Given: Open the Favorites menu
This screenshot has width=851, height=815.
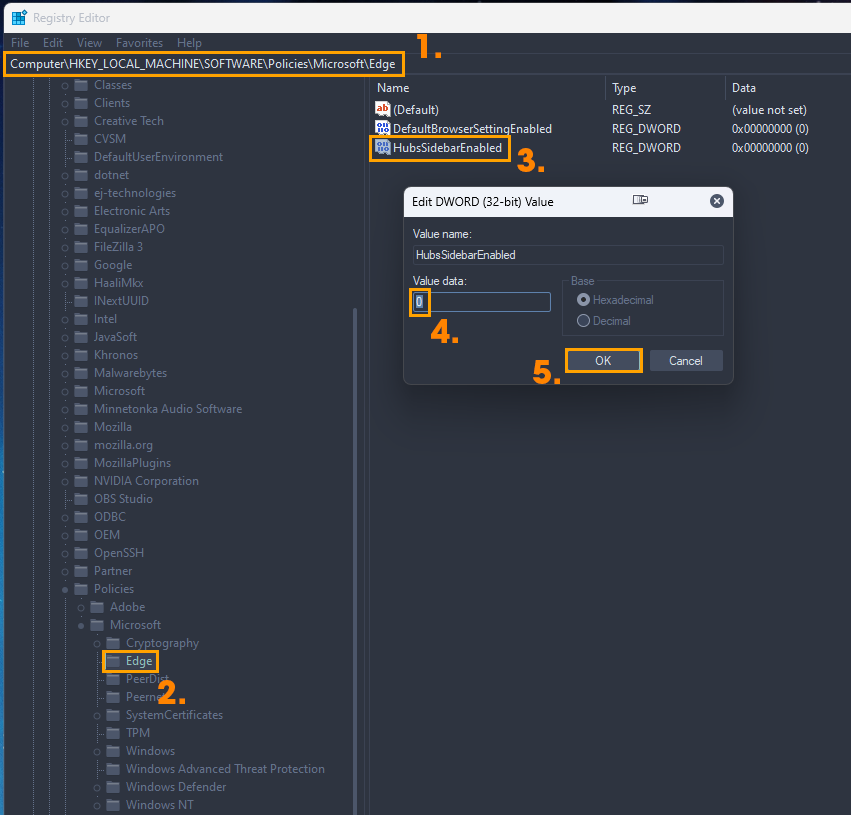Looking at the screenshot, I should tap(139, 42).
